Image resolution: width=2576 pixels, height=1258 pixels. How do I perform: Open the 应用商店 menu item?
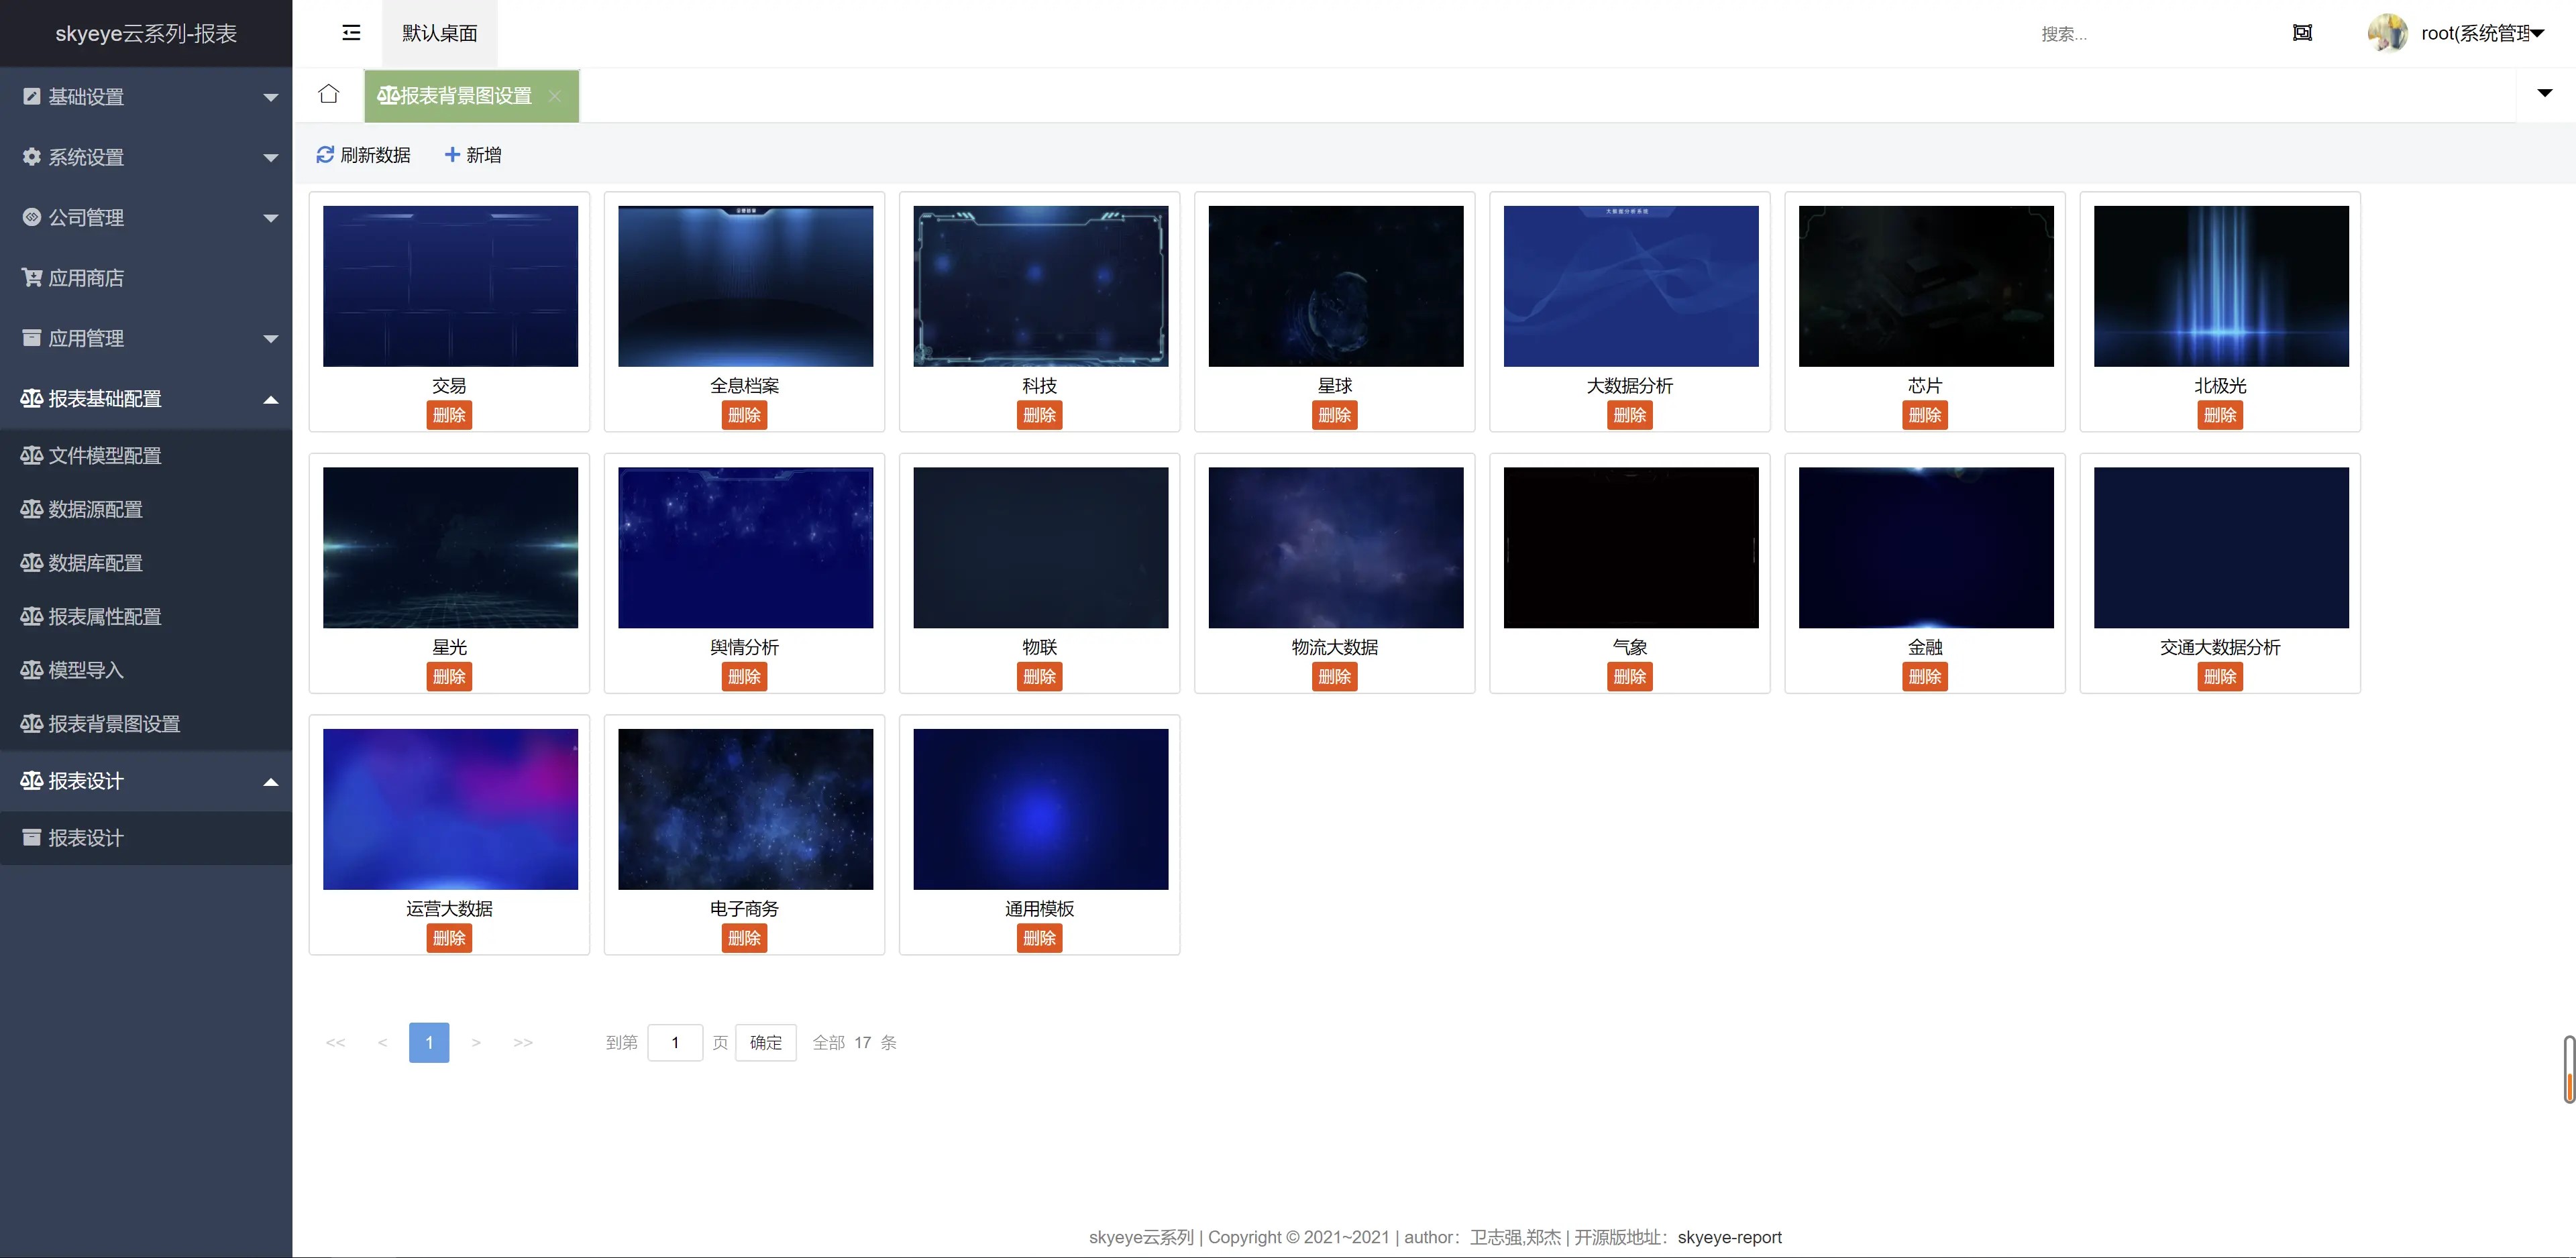pyautogui.click(x=146, y=278)
